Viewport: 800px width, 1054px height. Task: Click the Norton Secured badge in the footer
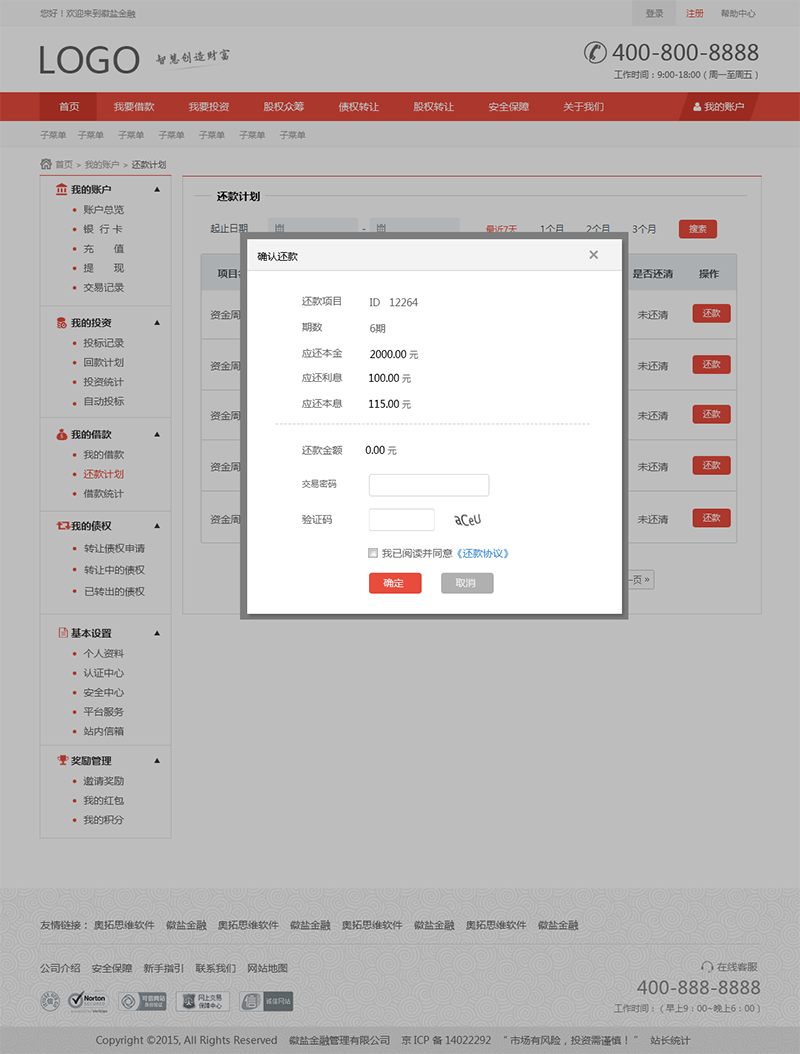tap(88, 1000)
